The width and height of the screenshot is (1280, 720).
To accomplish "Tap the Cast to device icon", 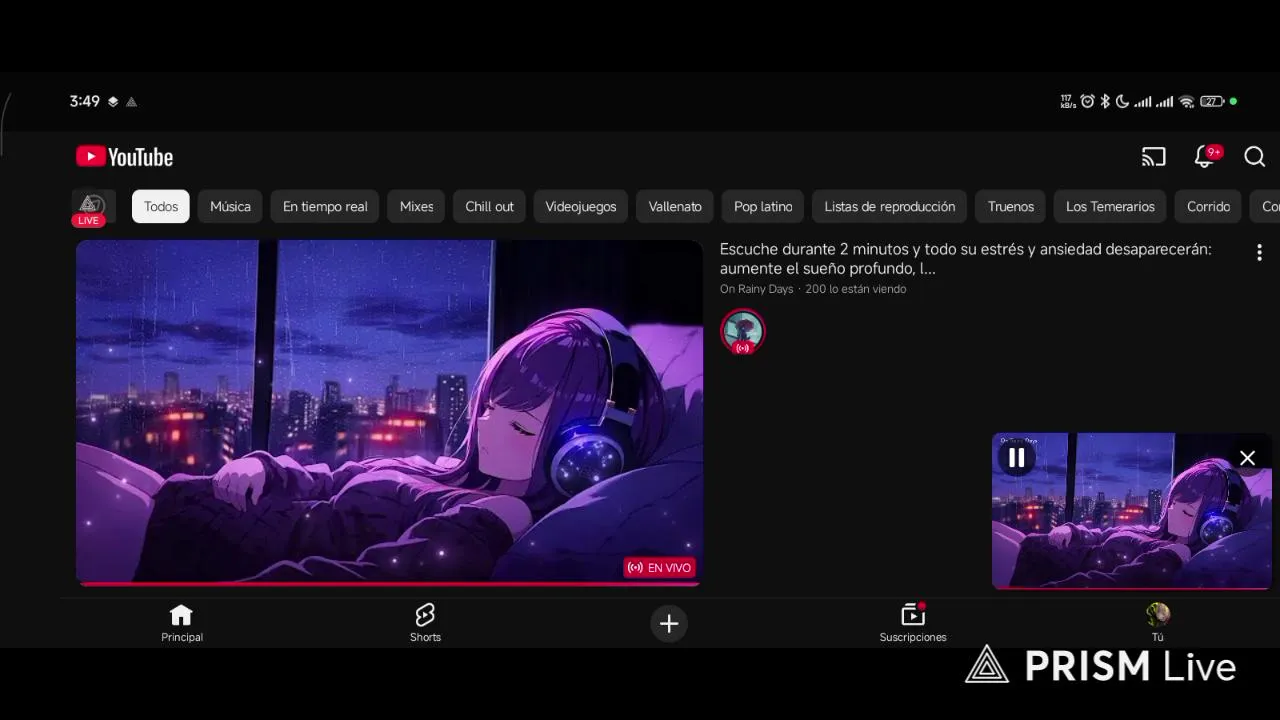I will pyautogui.click(x=1154, y=157).
